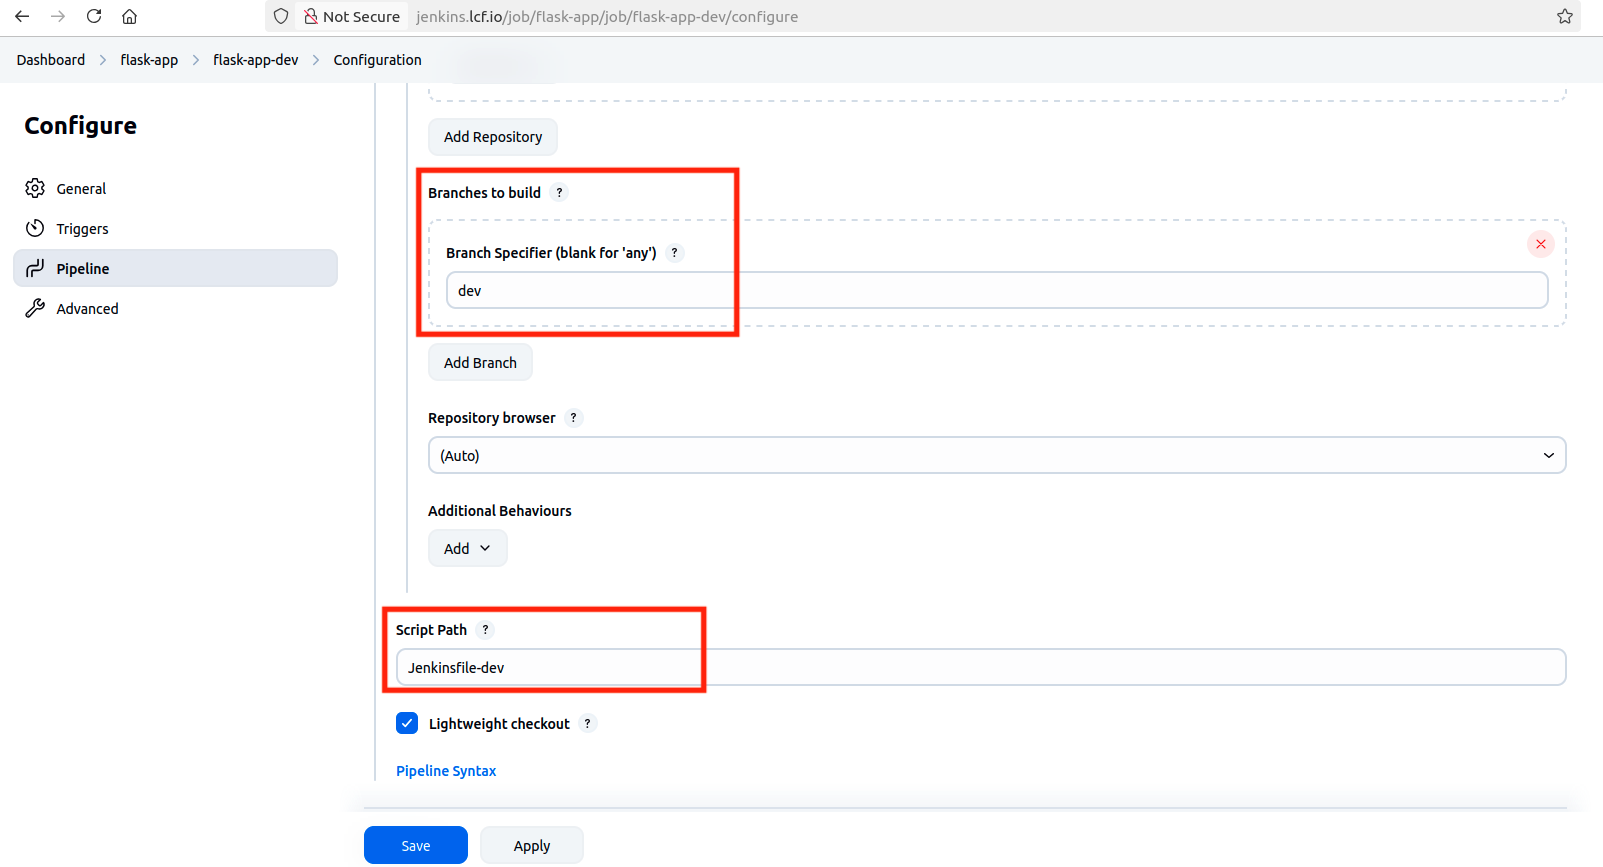Image resolution: width=1603 pixels, height=867 pixels.
Task: Open the Repository browser dropdown
Action: click(x=996, y=456)
